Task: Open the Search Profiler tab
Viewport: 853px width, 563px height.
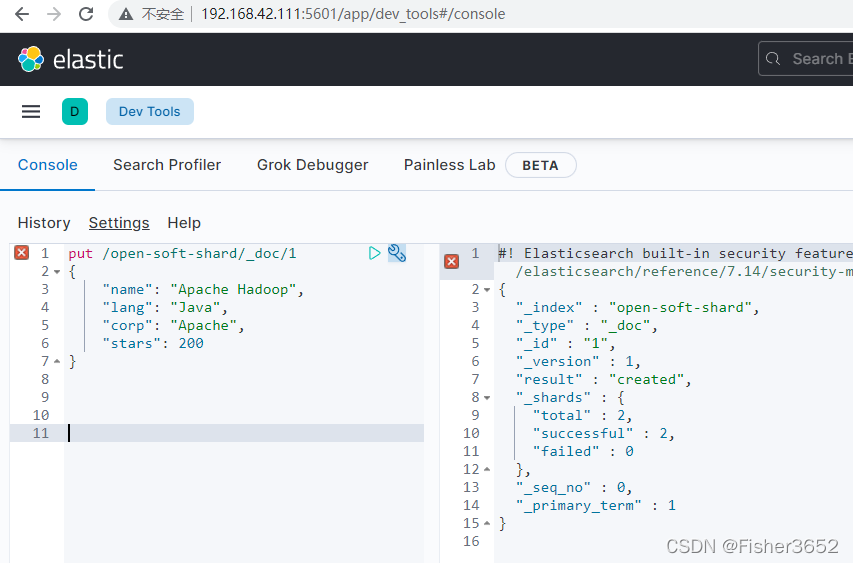Action: [x=167, y=165]
